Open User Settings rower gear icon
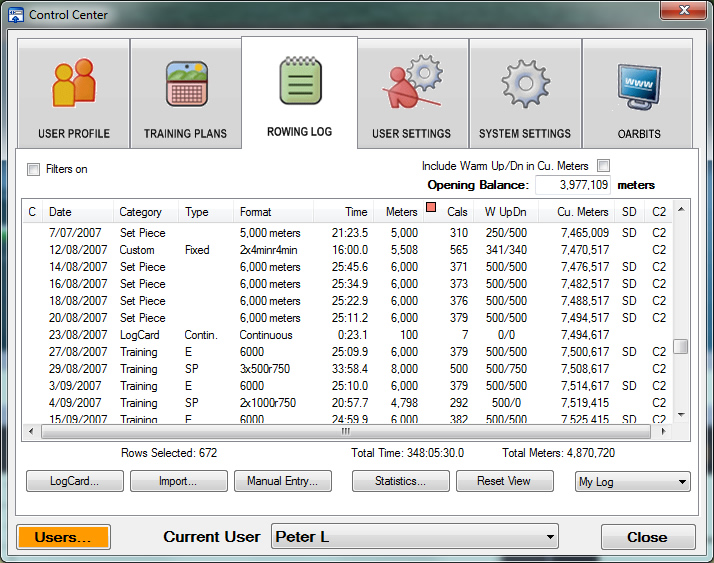 click(x=411, y=84)
